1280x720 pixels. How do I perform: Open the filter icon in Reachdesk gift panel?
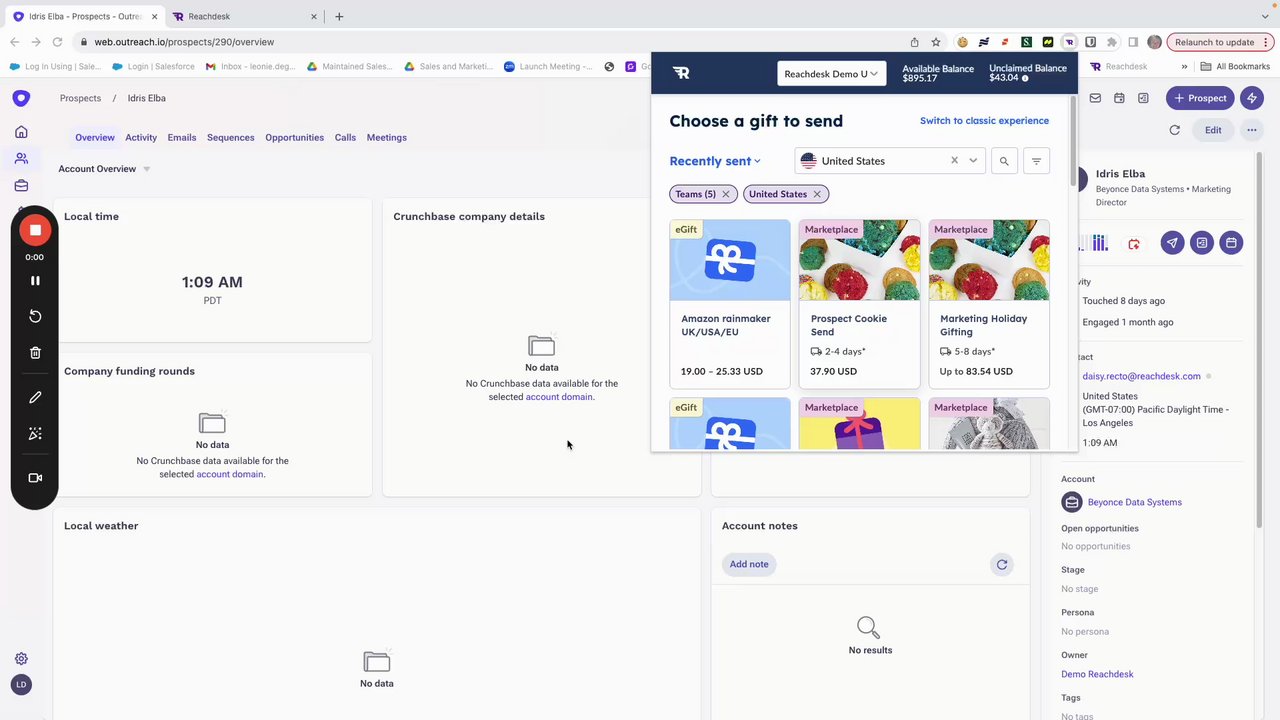(1036, 161)
